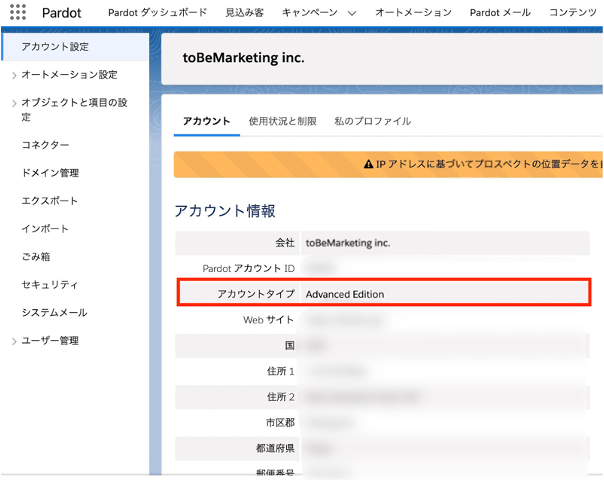
Task: Open コネクター in the sidebar
Action: coord(45,145)
